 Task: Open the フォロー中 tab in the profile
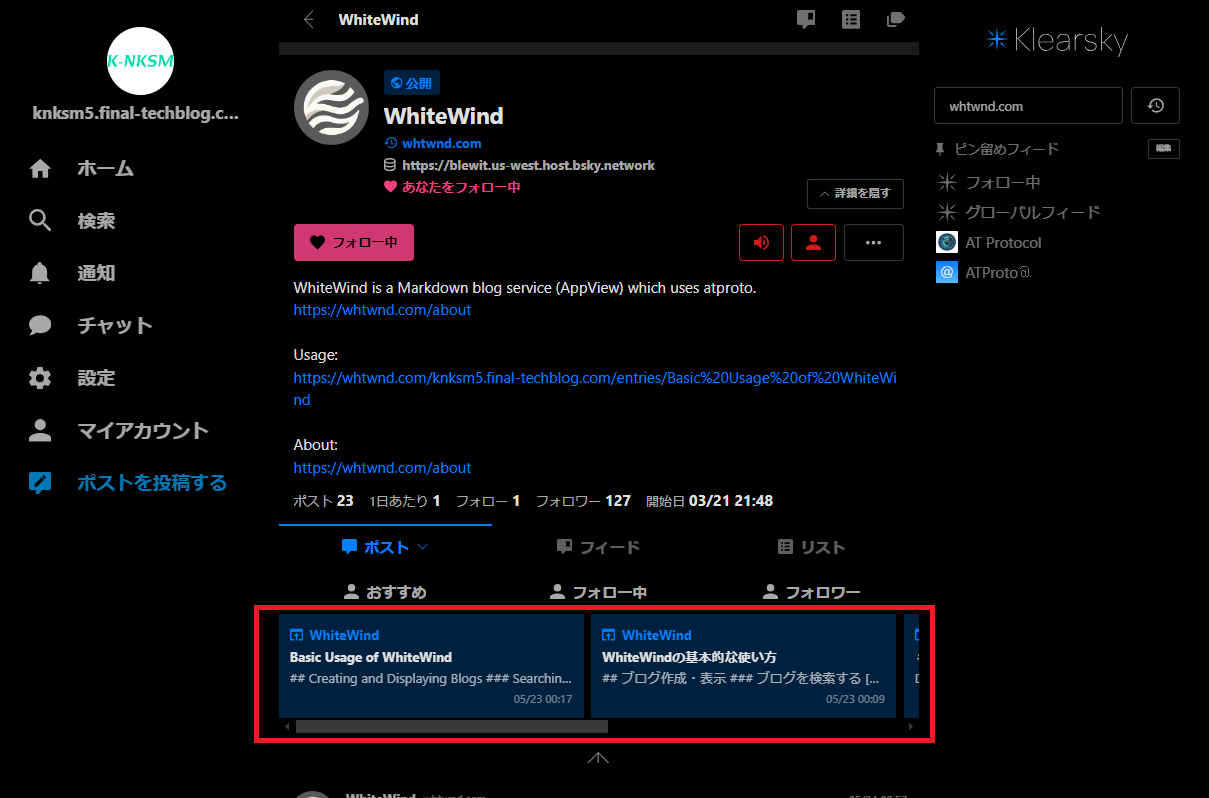[x=598, y=592]
